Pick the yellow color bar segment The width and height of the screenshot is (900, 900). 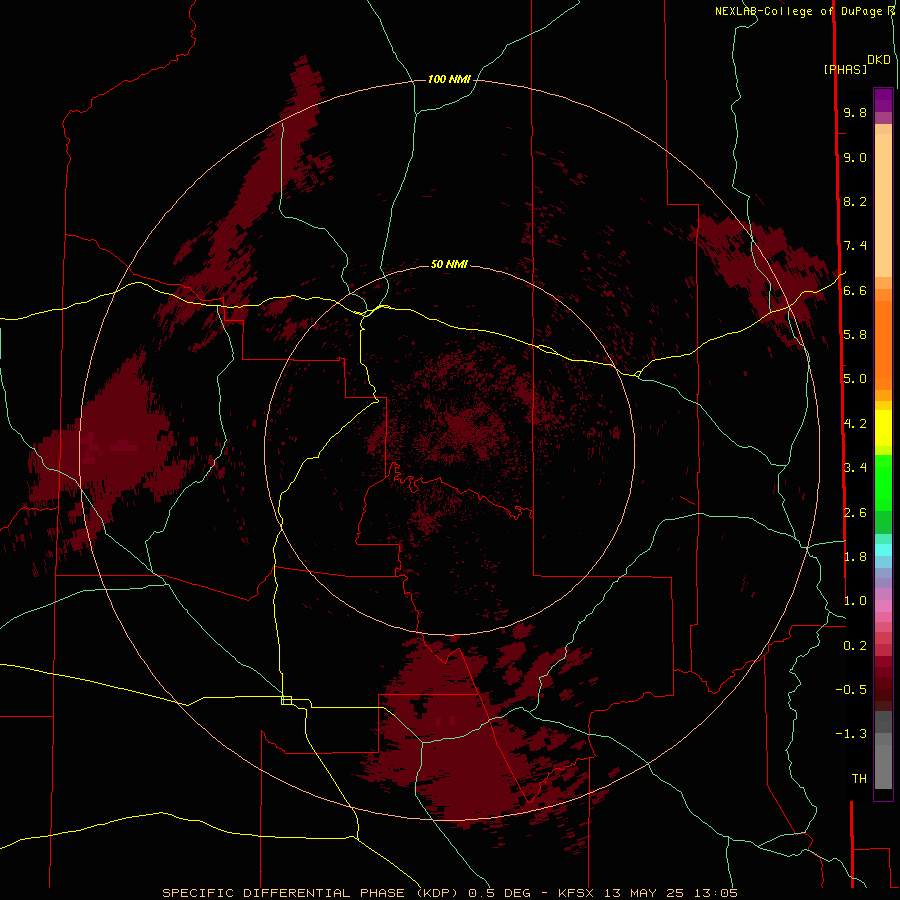coord(883,428)
